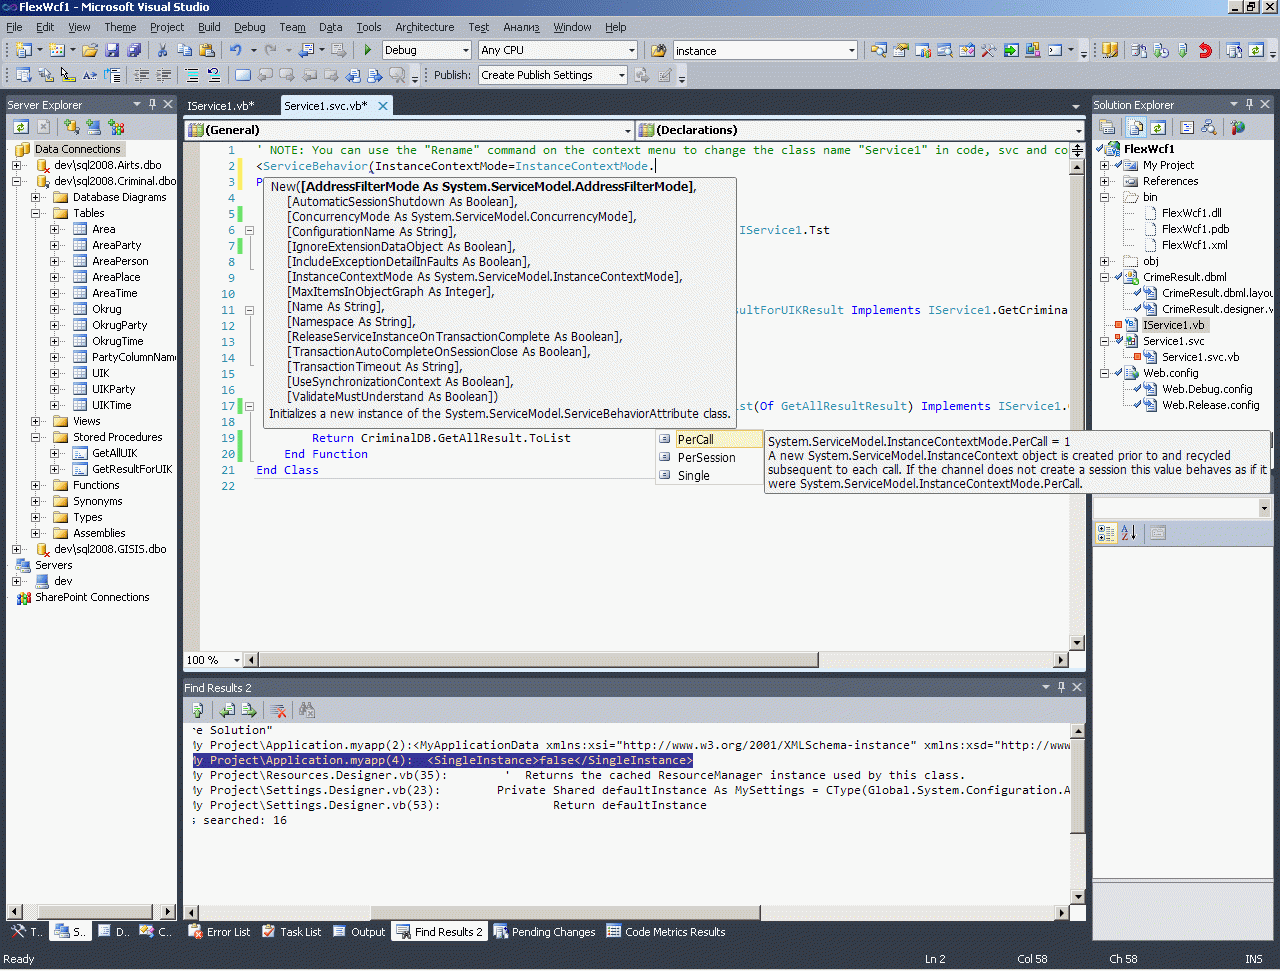Viewport: 1280px width, 971px height.
Task: Click Show All Files in Solution Explorer
Action: click(x=1136, y=127)
